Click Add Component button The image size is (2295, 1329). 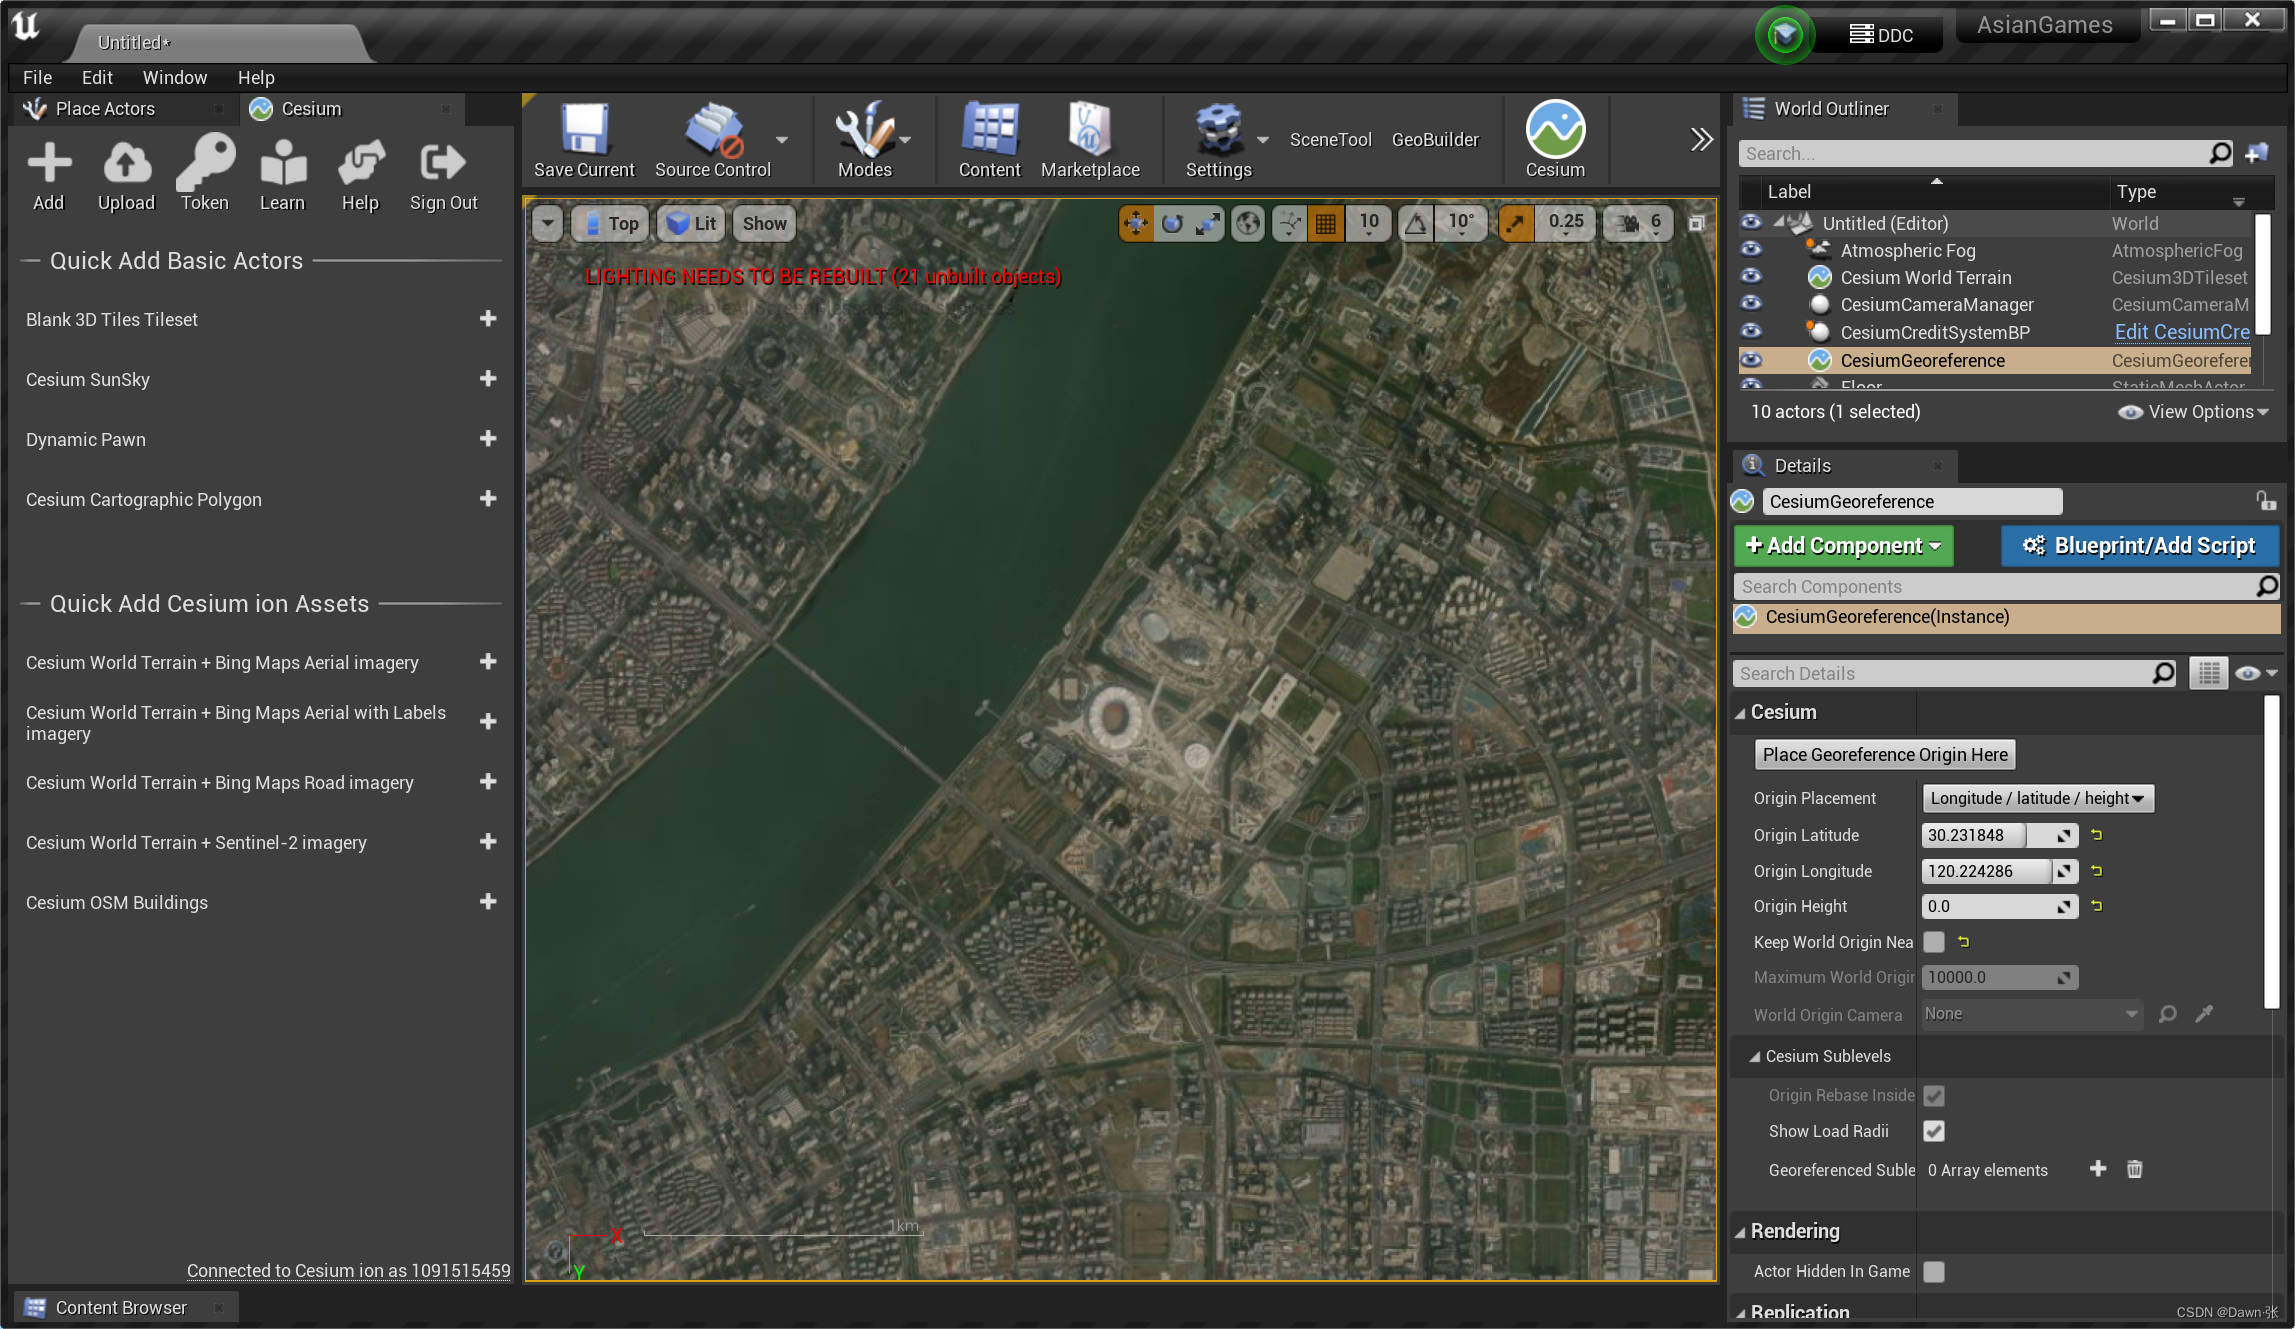(x=1843, y=546)
